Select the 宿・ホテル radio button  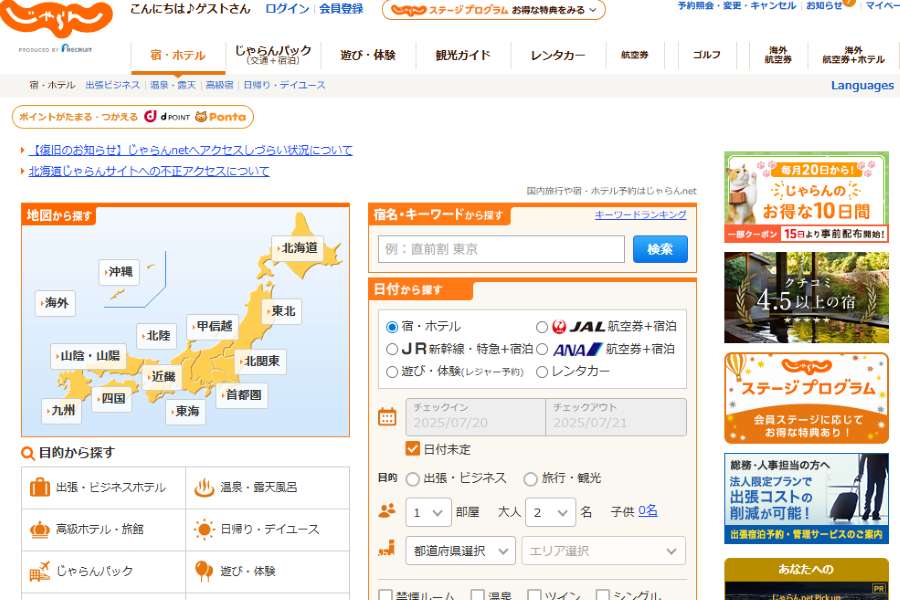pyautogui.click(x=392, y=327)
